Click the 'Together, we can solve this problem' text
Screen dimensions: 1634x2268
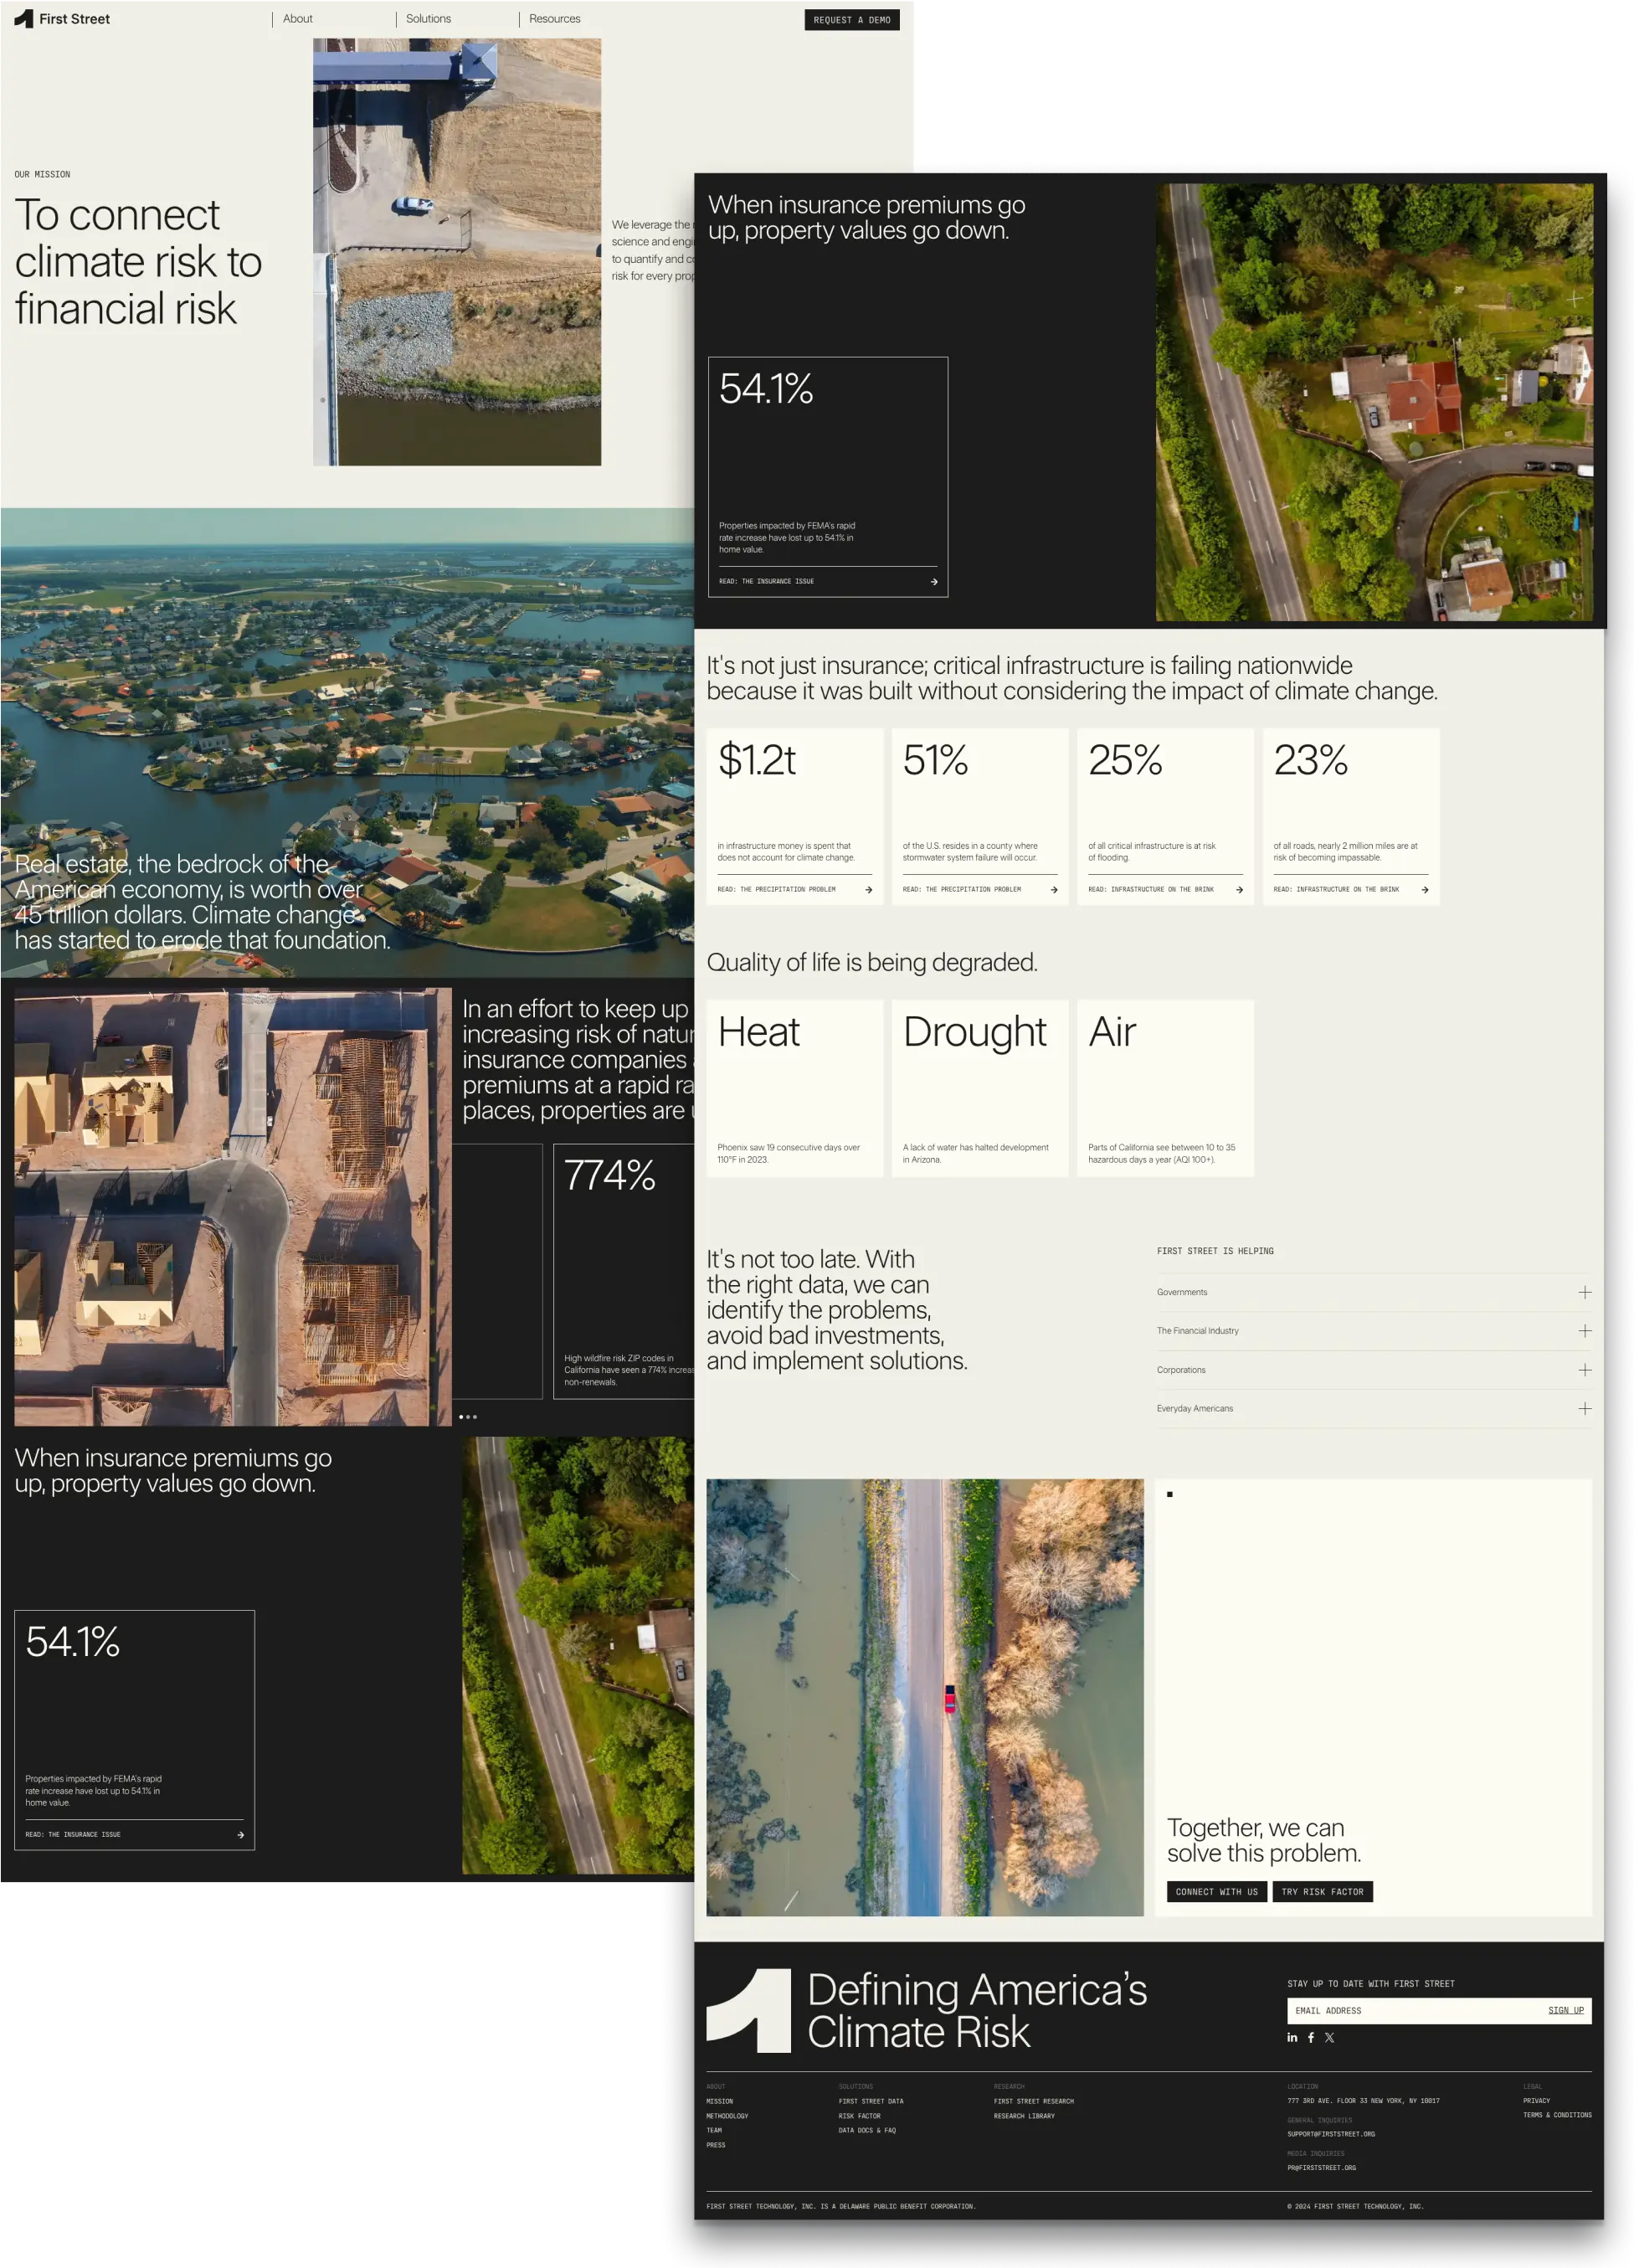(x=1264, y=1841)
